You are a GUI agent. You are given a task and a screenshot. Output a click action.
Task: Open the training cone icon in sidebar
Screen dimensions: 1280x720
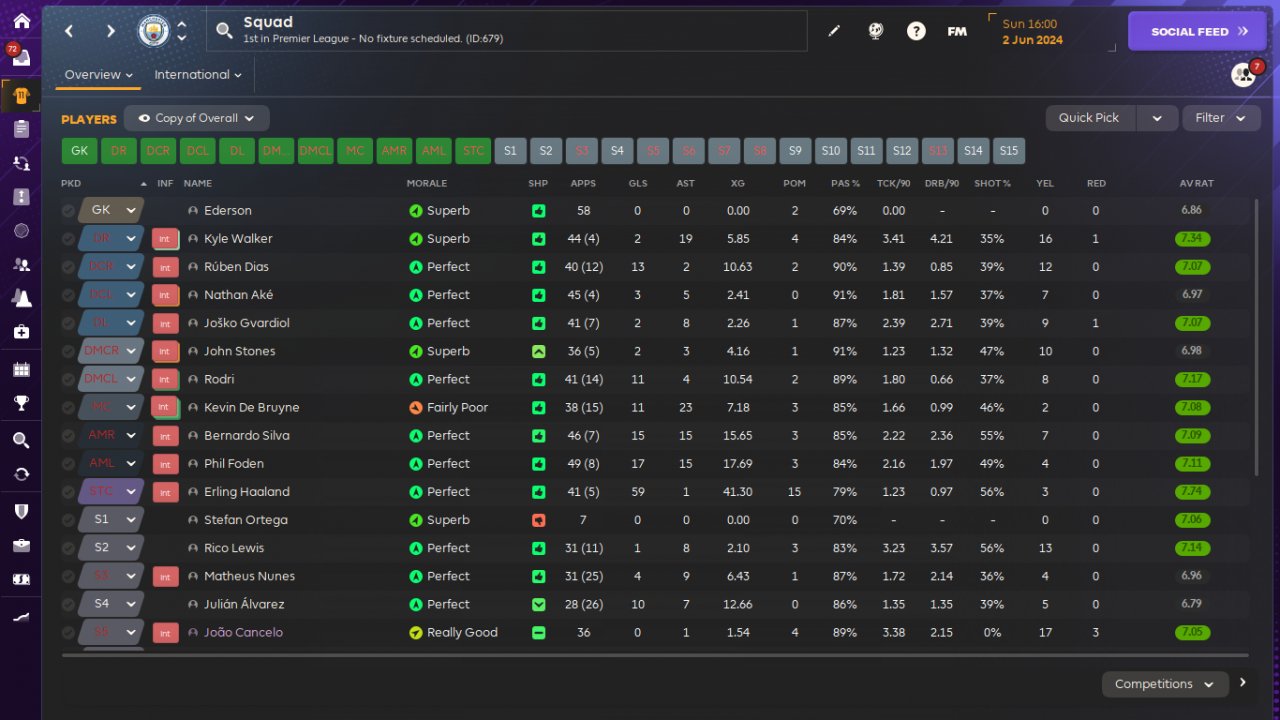coord(21,298)
